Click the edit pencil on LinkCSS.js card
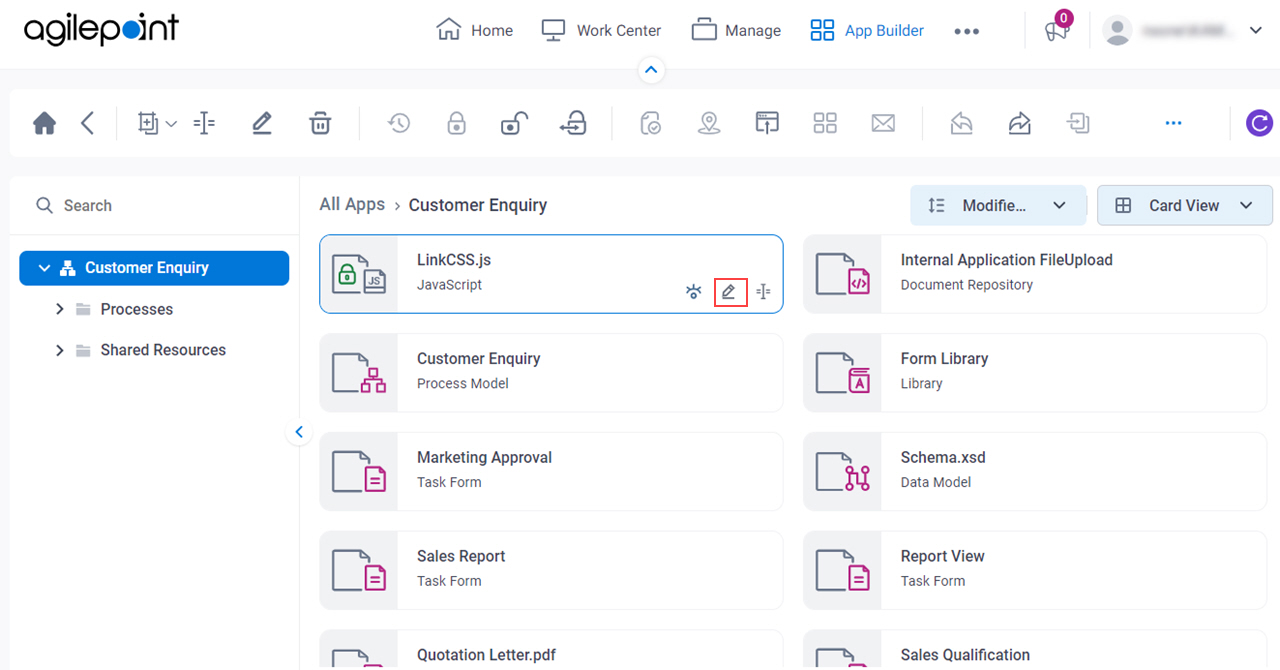 730,292
